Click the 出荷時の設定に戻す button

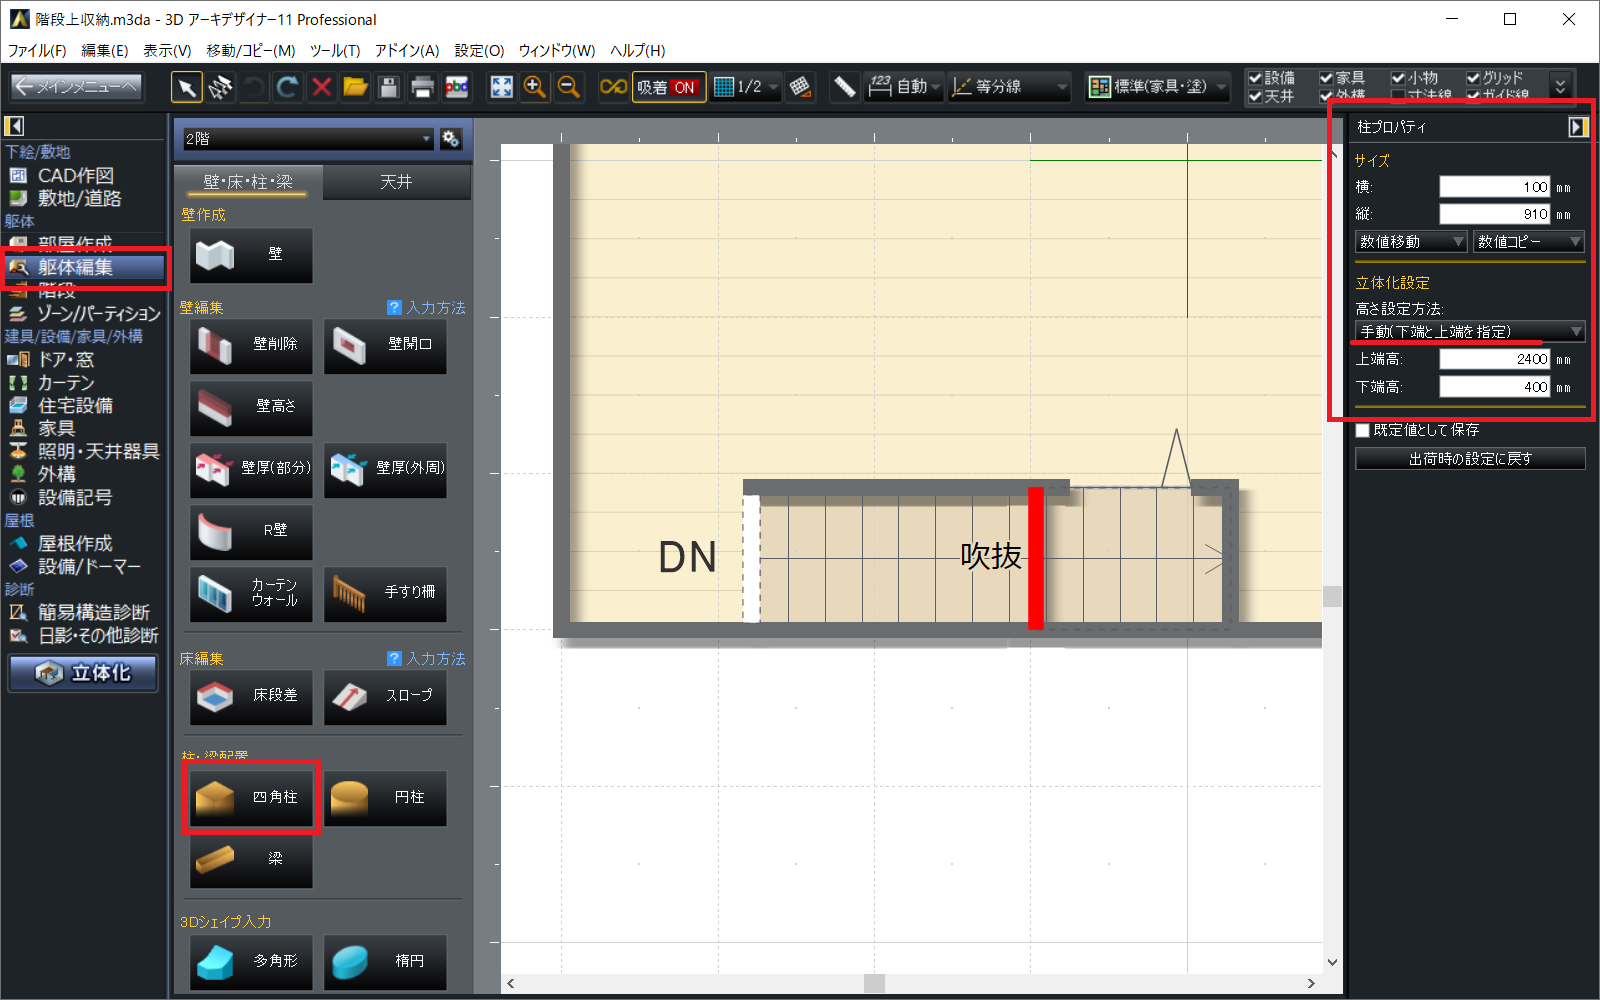pos(1469,459)
